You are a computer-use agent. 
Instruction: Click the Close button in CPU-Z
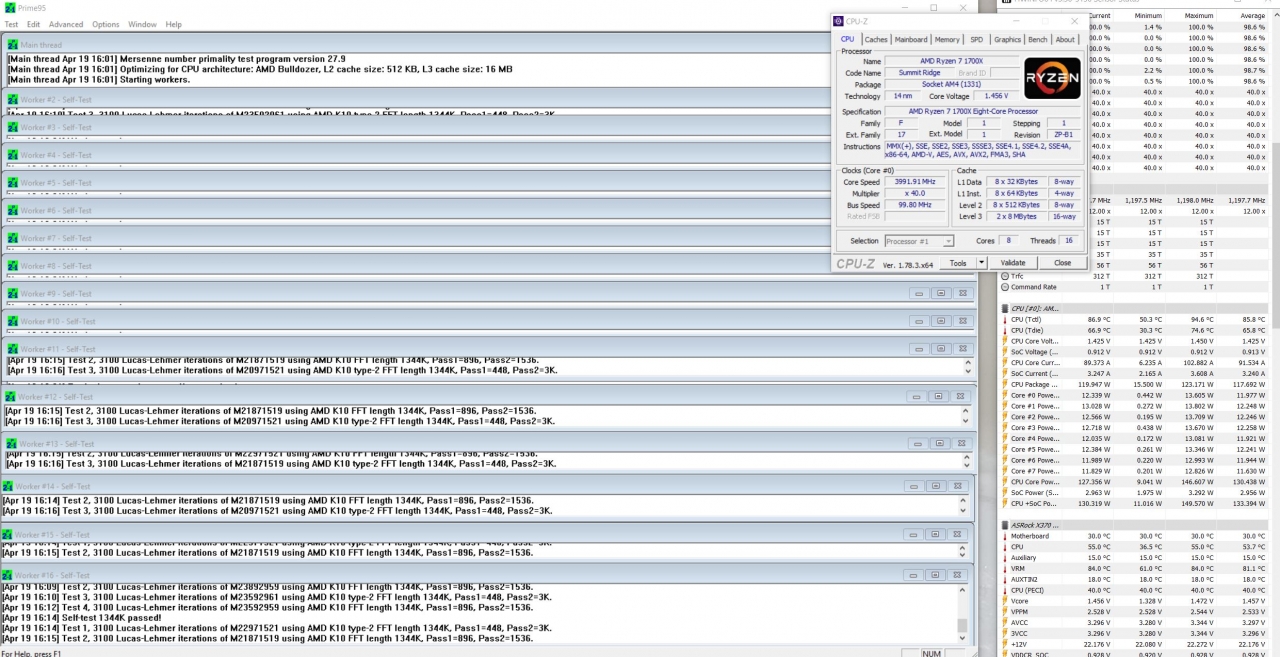[x=1062, y=263]
